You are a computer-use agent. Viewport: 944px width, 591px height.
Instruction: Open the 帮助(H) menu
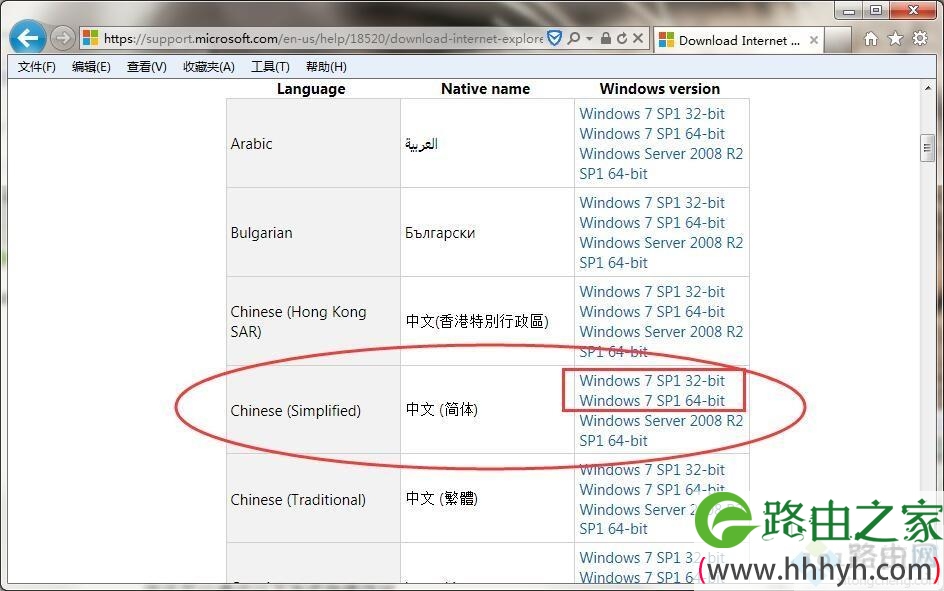point(326,67)
